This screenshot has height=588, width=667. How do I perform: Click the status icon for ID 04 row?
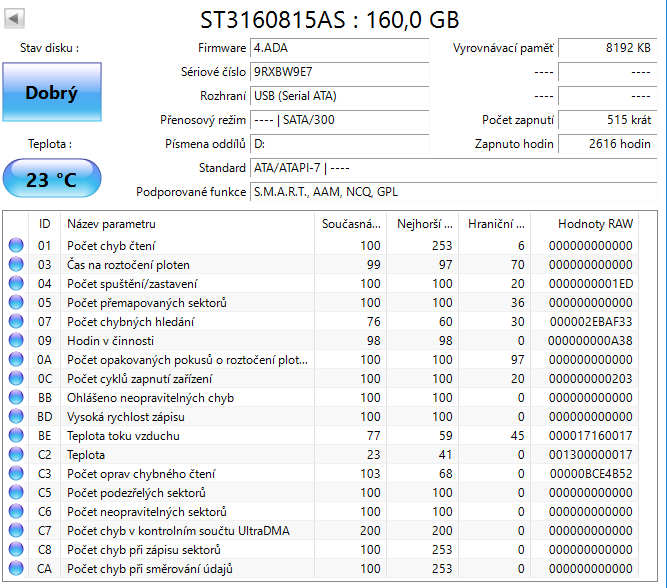point(16,283)
